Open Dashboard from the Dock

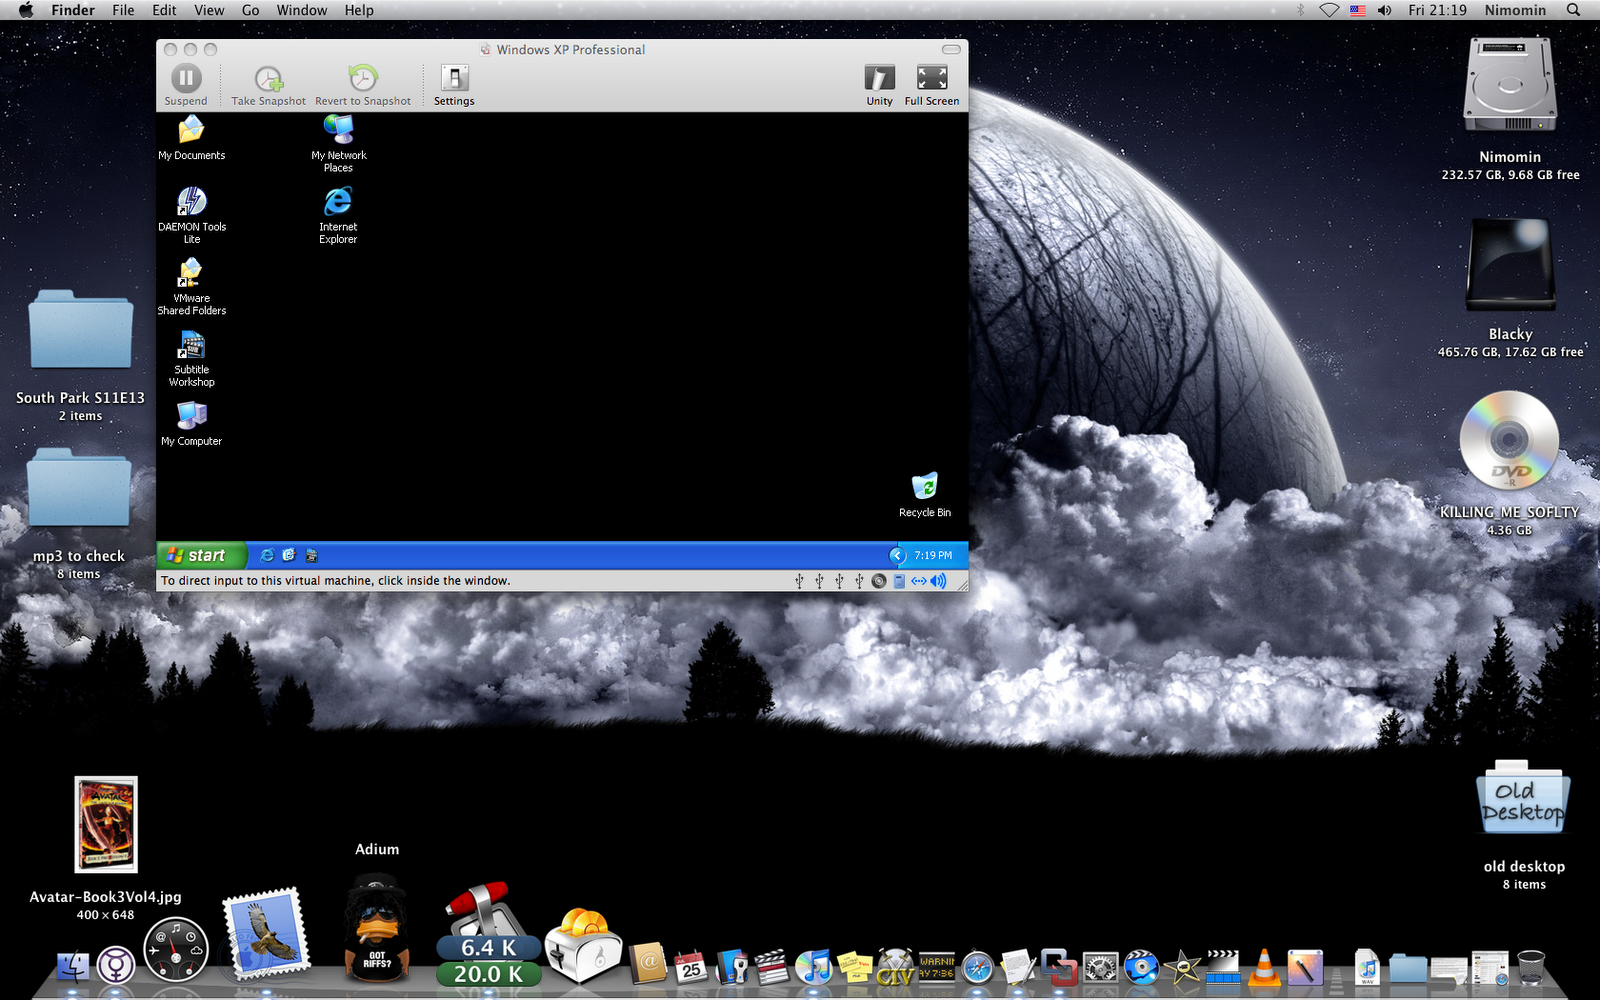[176, 949]
